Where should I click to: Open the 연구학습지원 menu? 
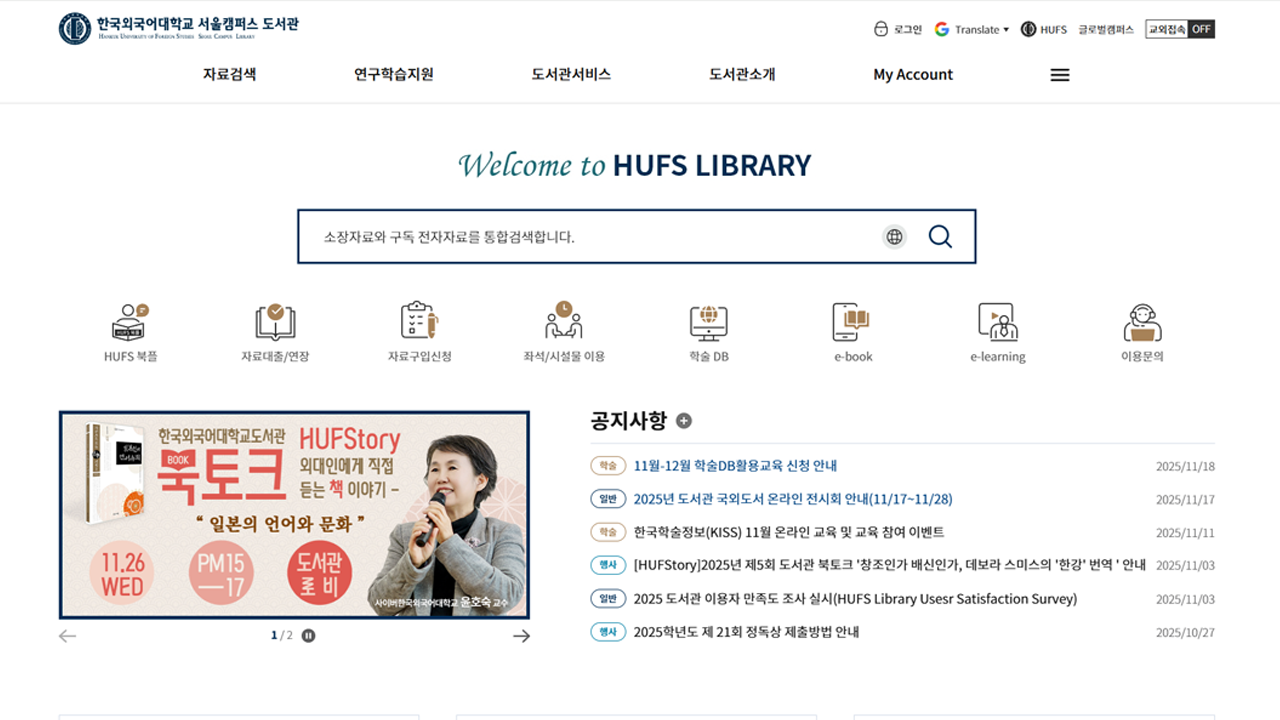[x=394, y=74]
